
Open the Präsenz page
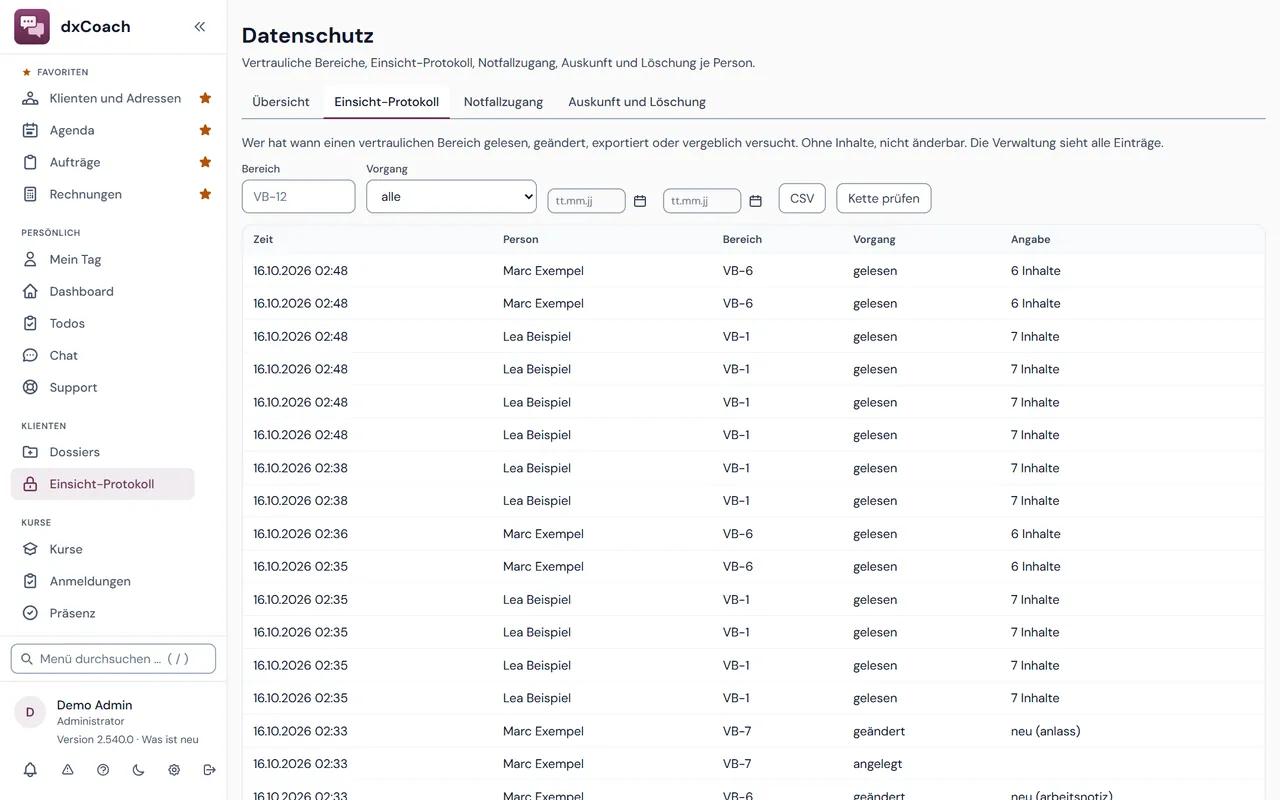pos(102,613)
